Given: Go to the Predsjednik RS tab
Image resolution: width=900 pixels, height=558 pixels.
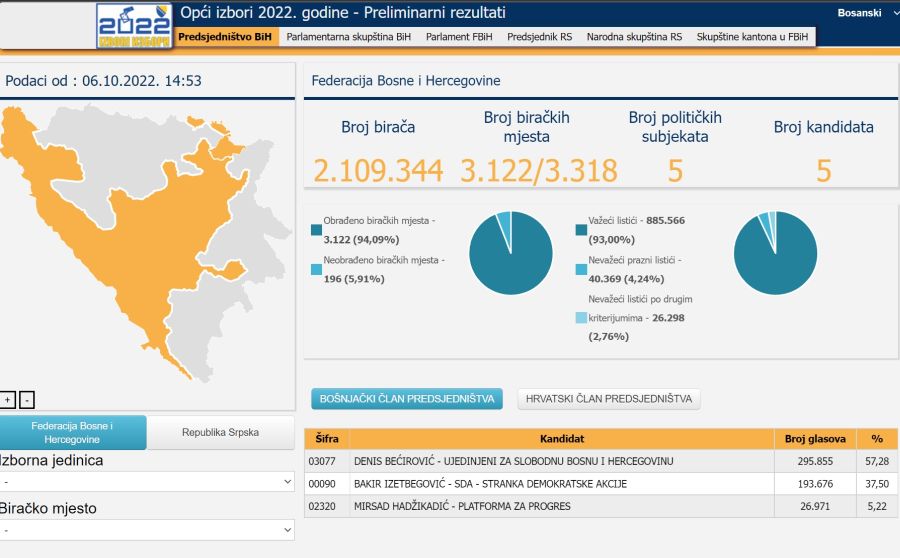Looking at the screenshot, I should click(539, 37).
